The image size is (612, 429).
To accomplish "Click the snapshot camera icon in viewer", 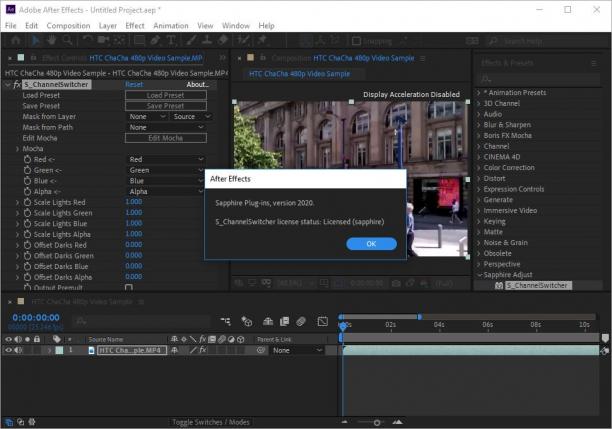I will pos(396,283).
